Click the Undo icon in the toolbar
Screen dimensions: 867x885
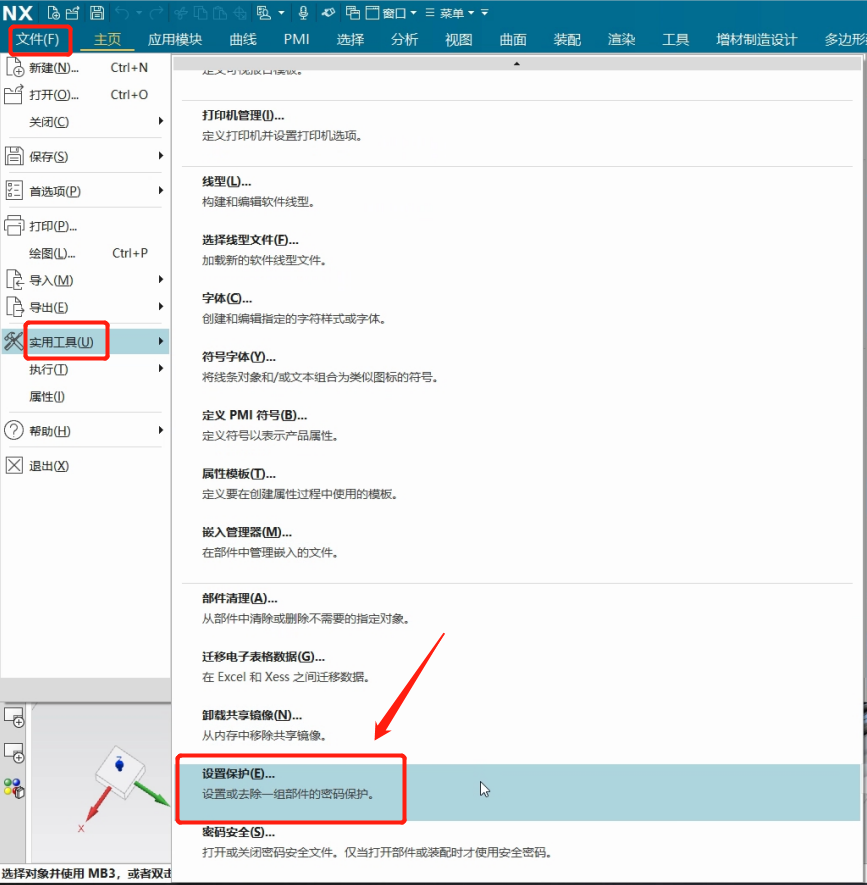121,11
